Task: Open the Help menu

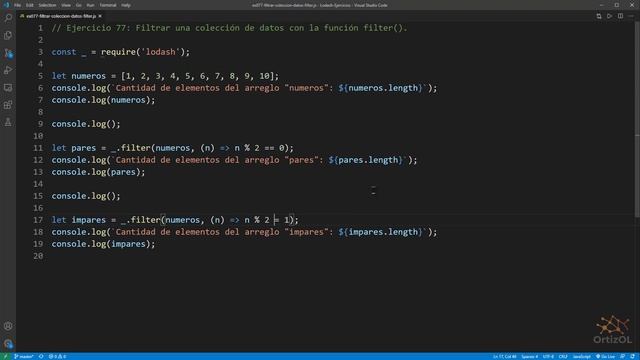Action: [126, 5]
